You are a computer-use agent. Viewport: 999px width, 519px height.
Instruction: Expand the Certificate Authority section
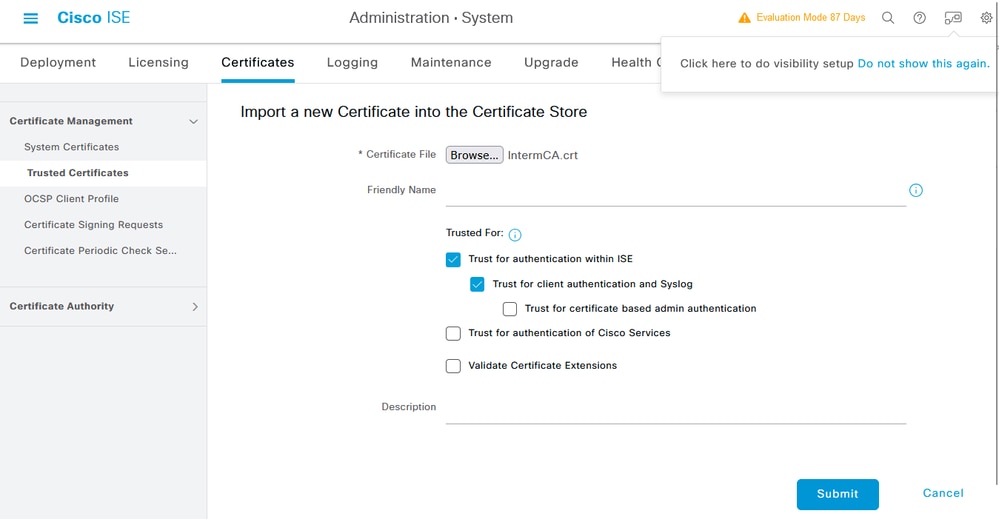pyautogui.click(x=195, y=307)
